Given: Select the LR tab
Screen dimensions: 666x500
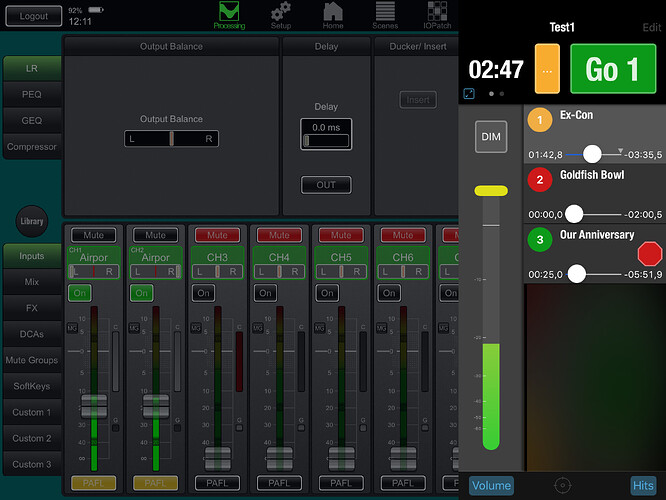Looking at the screenshot, I should pyautogui.click(x=32, y=68).
